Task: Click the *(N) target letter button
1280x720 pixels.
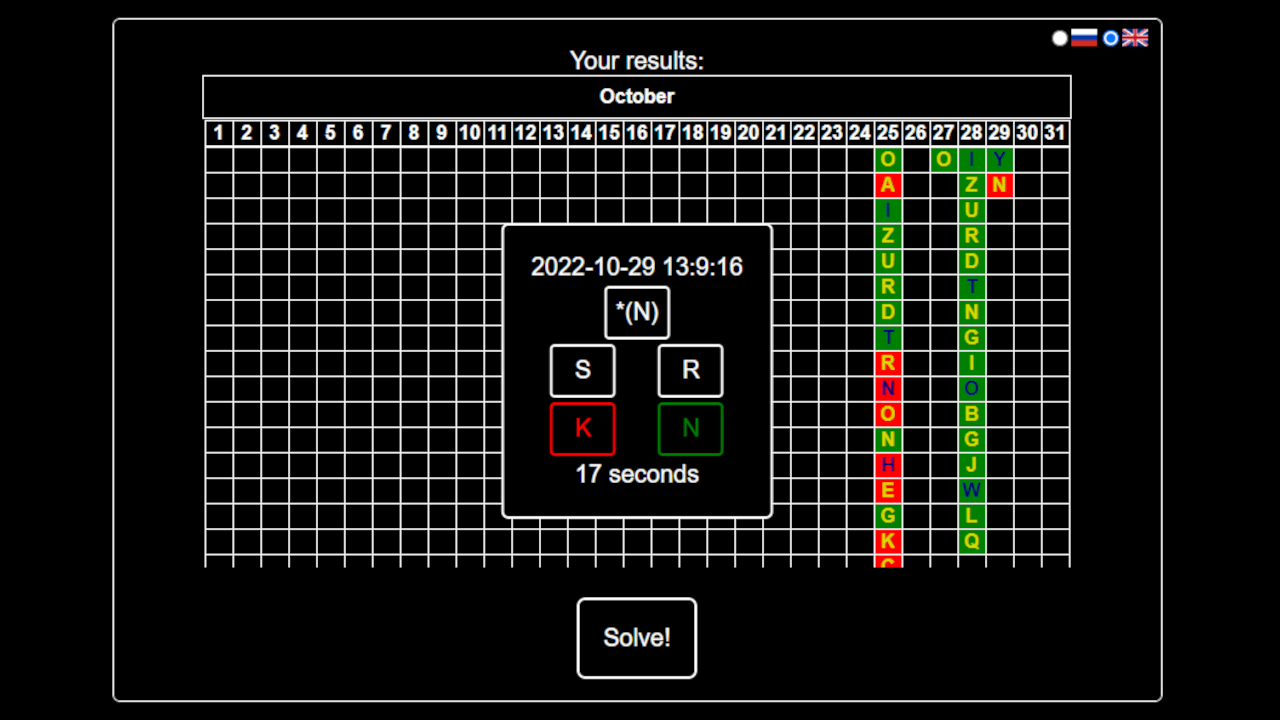Action: point(637,312)
